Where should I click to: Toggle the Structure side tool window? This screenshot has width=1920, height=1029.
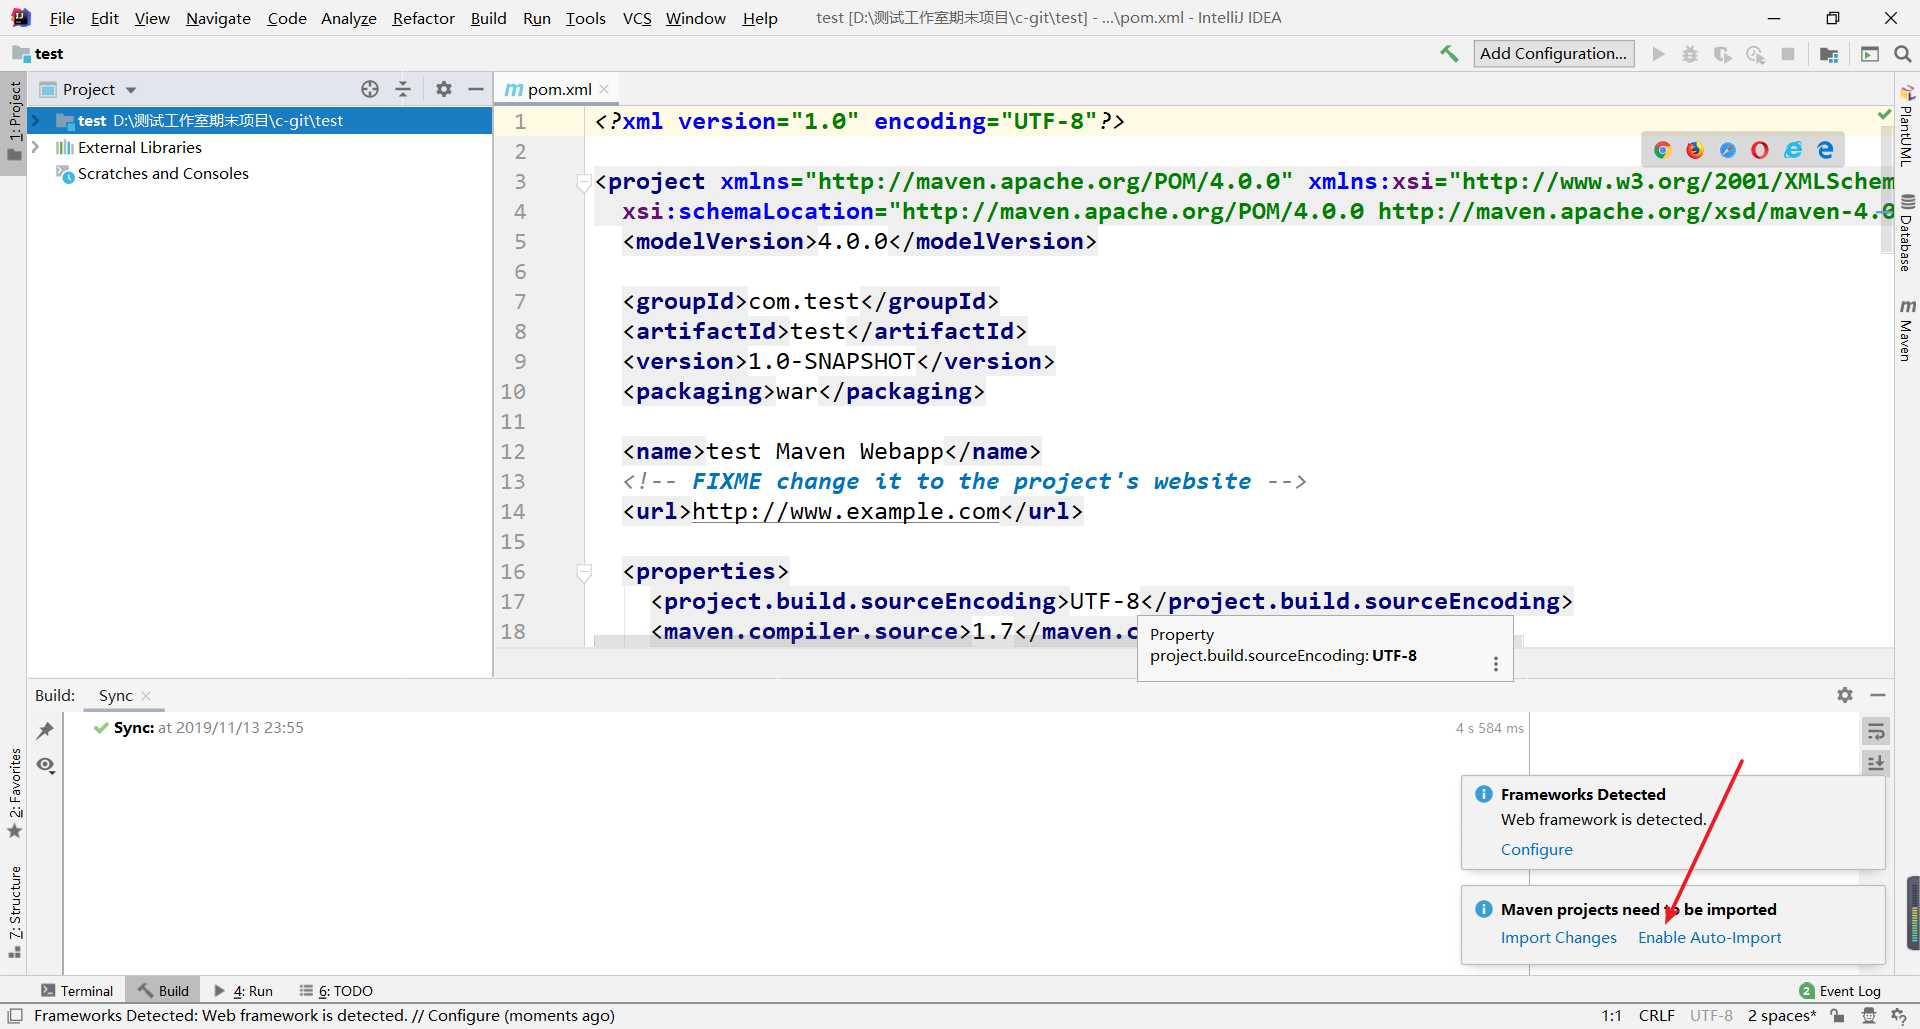[14, 912]
